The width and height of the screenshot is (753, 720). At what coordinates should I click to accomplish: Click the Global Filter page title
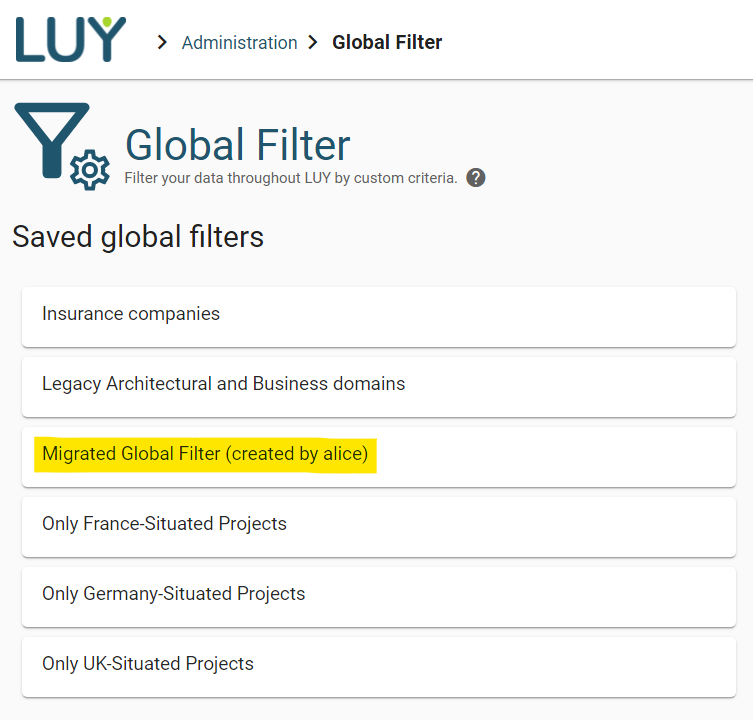click(x=237, y=145)
